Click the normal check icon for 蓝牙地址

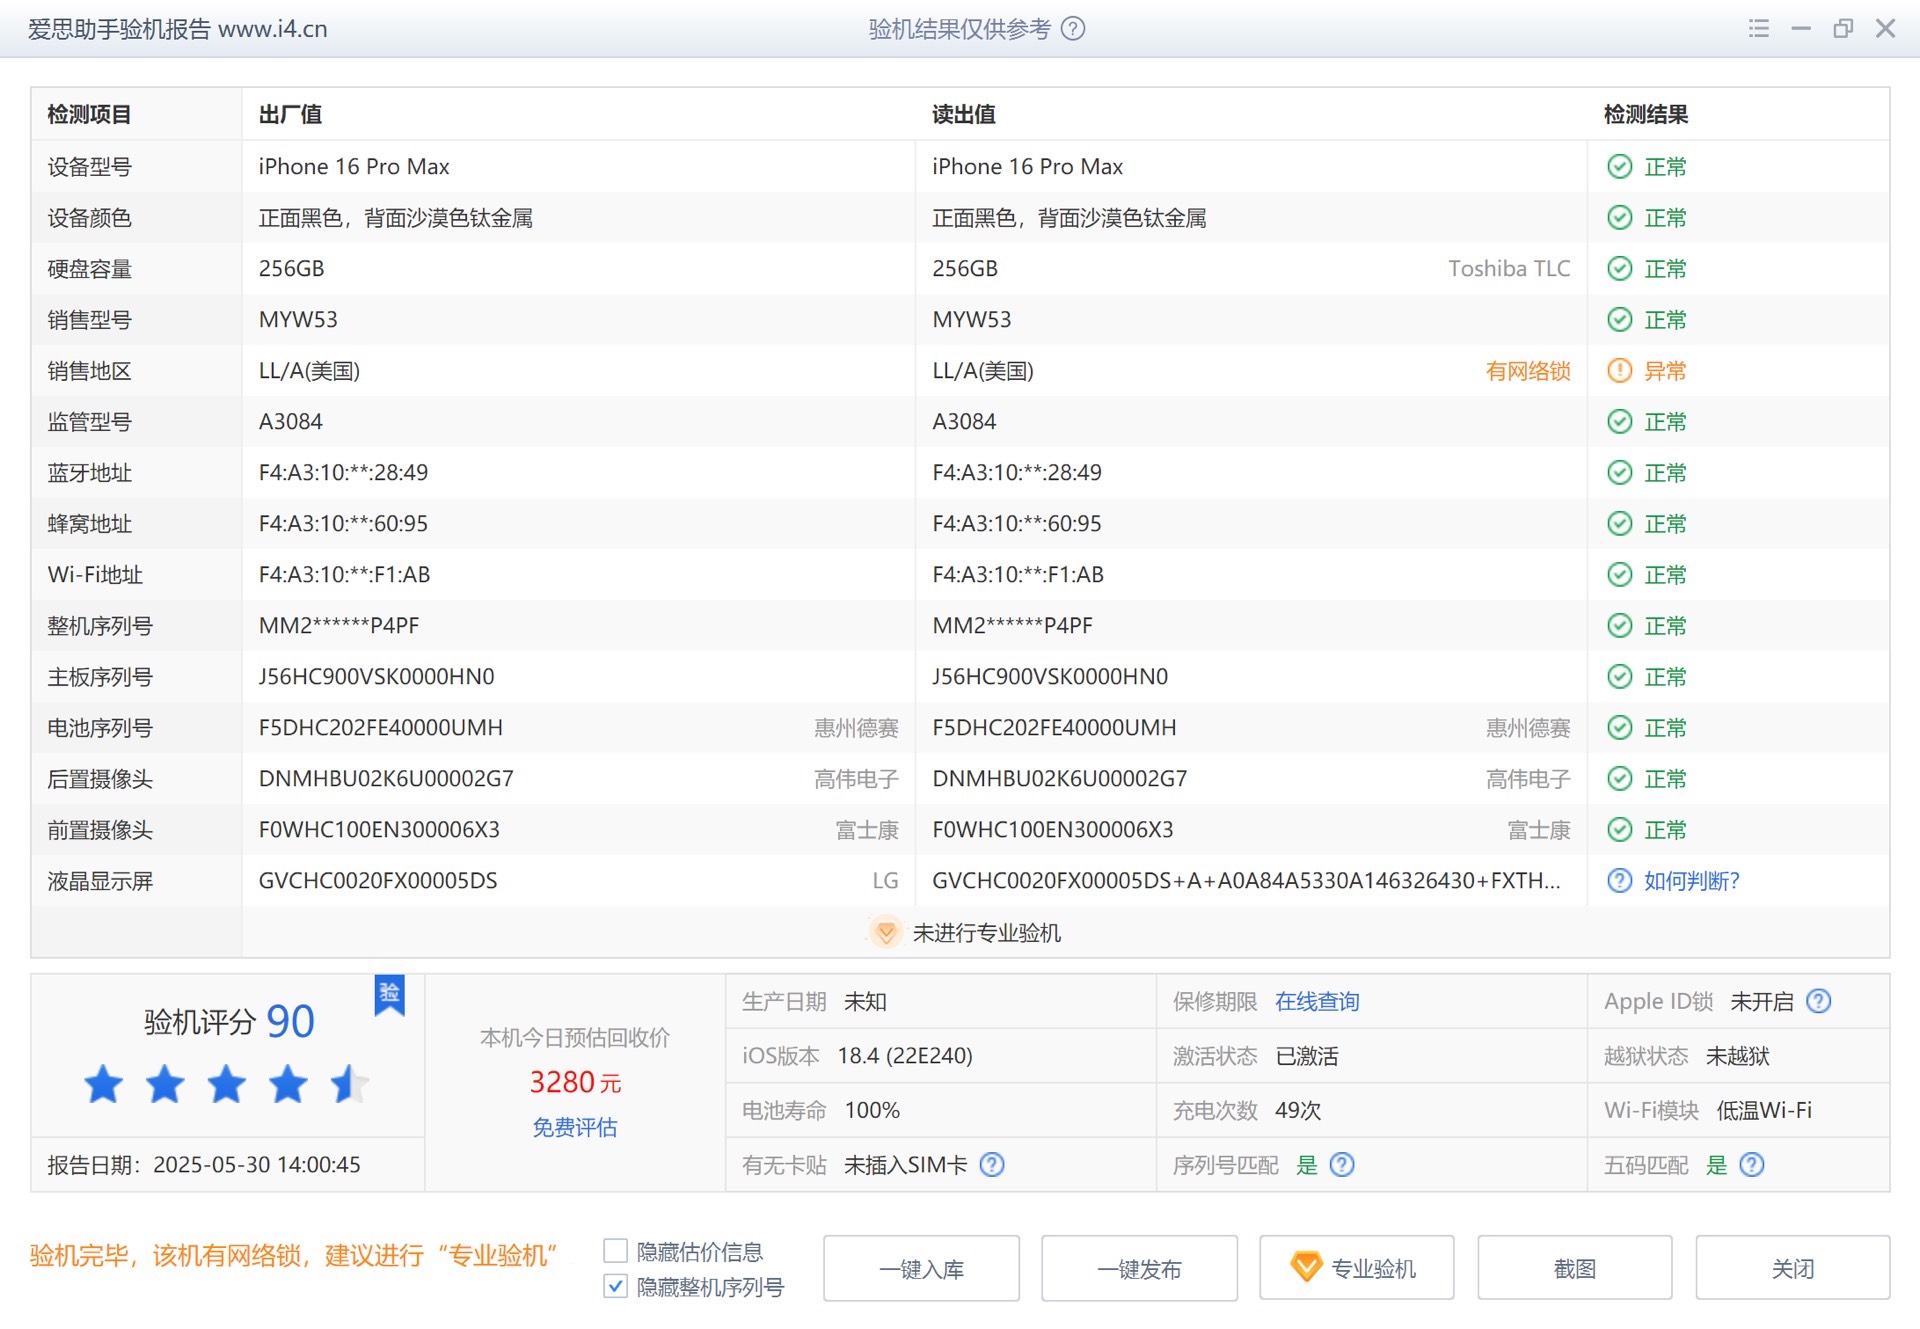coord(1619,473)
